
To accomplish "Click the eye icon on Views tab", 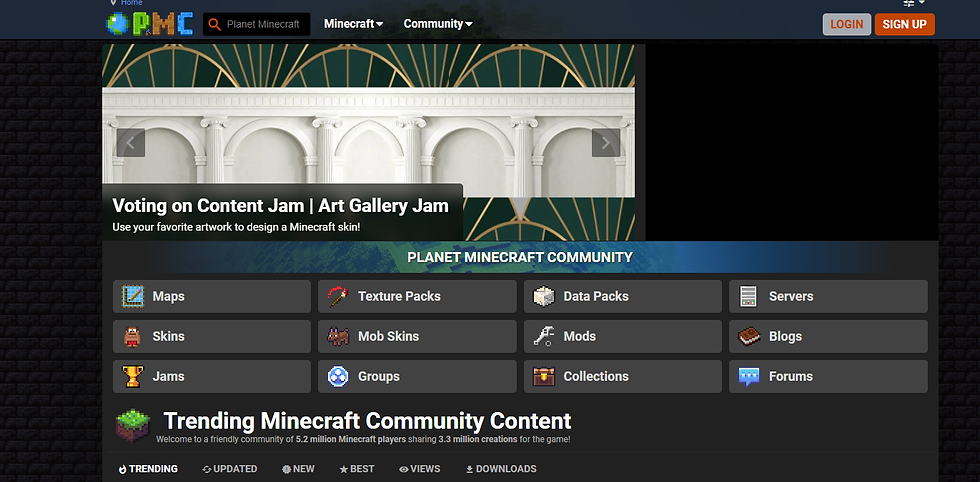I will click(x=404, y=469).
